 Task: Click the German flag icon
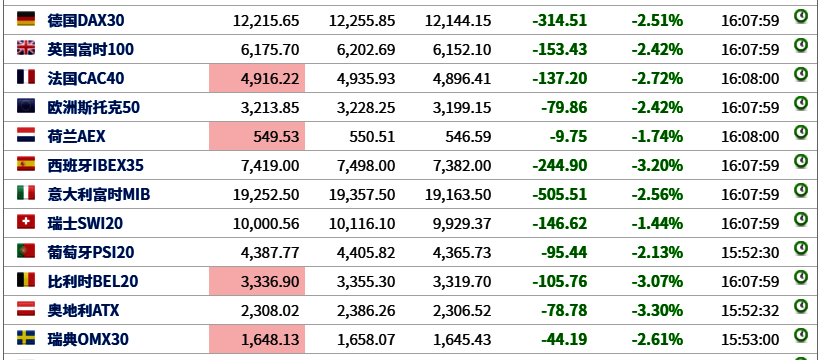click(26, 19)
